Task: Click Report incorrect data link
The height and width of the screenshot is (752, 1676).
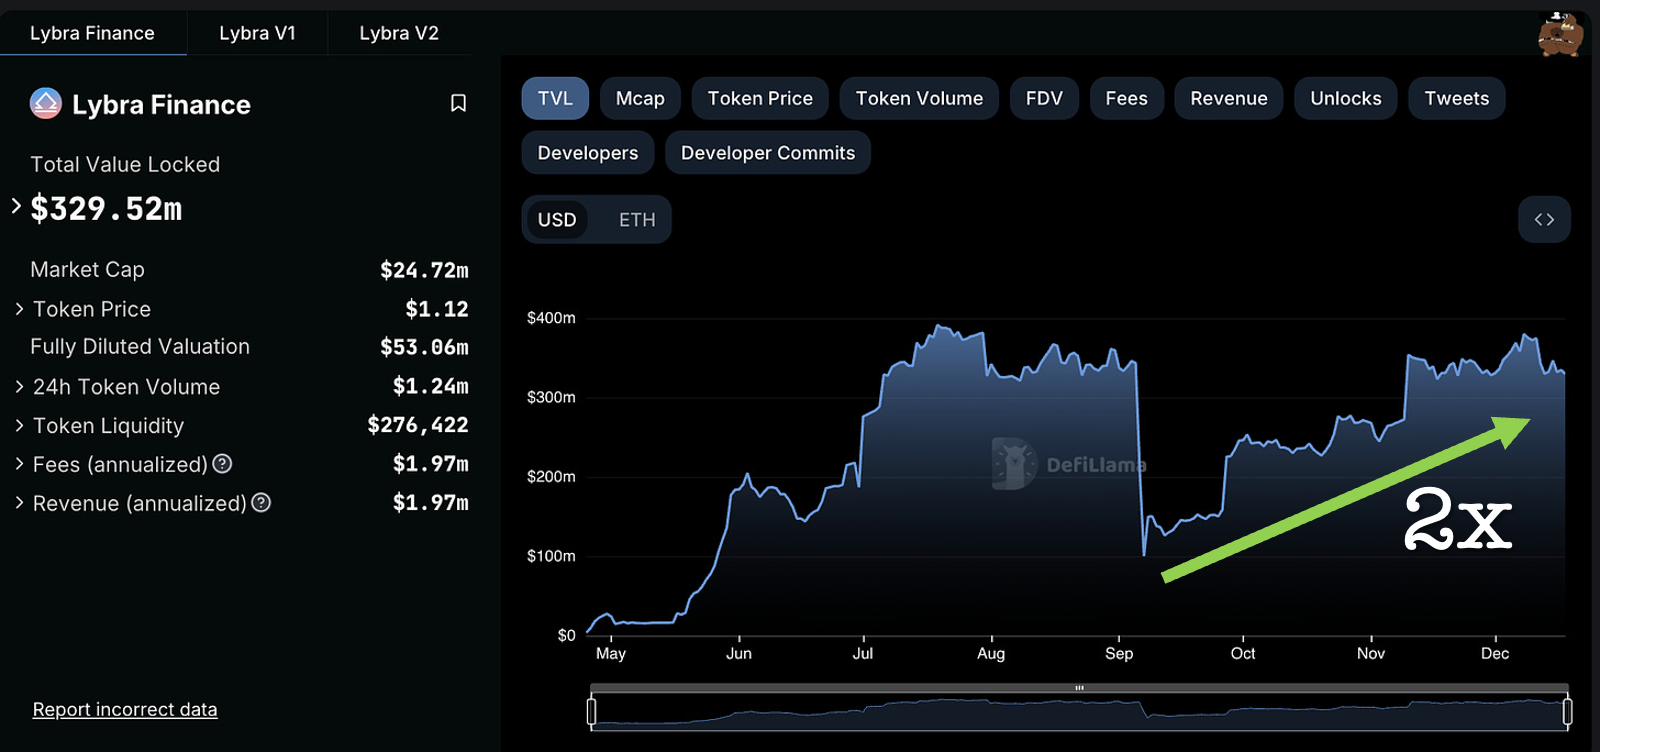Action: [x=125, y=709]
